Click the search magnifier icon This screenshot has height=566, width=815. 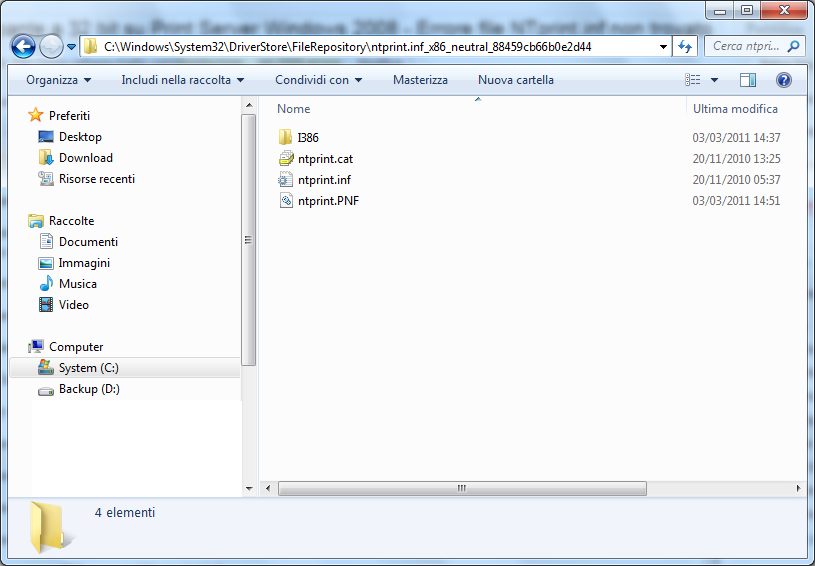tap(793, 47)
